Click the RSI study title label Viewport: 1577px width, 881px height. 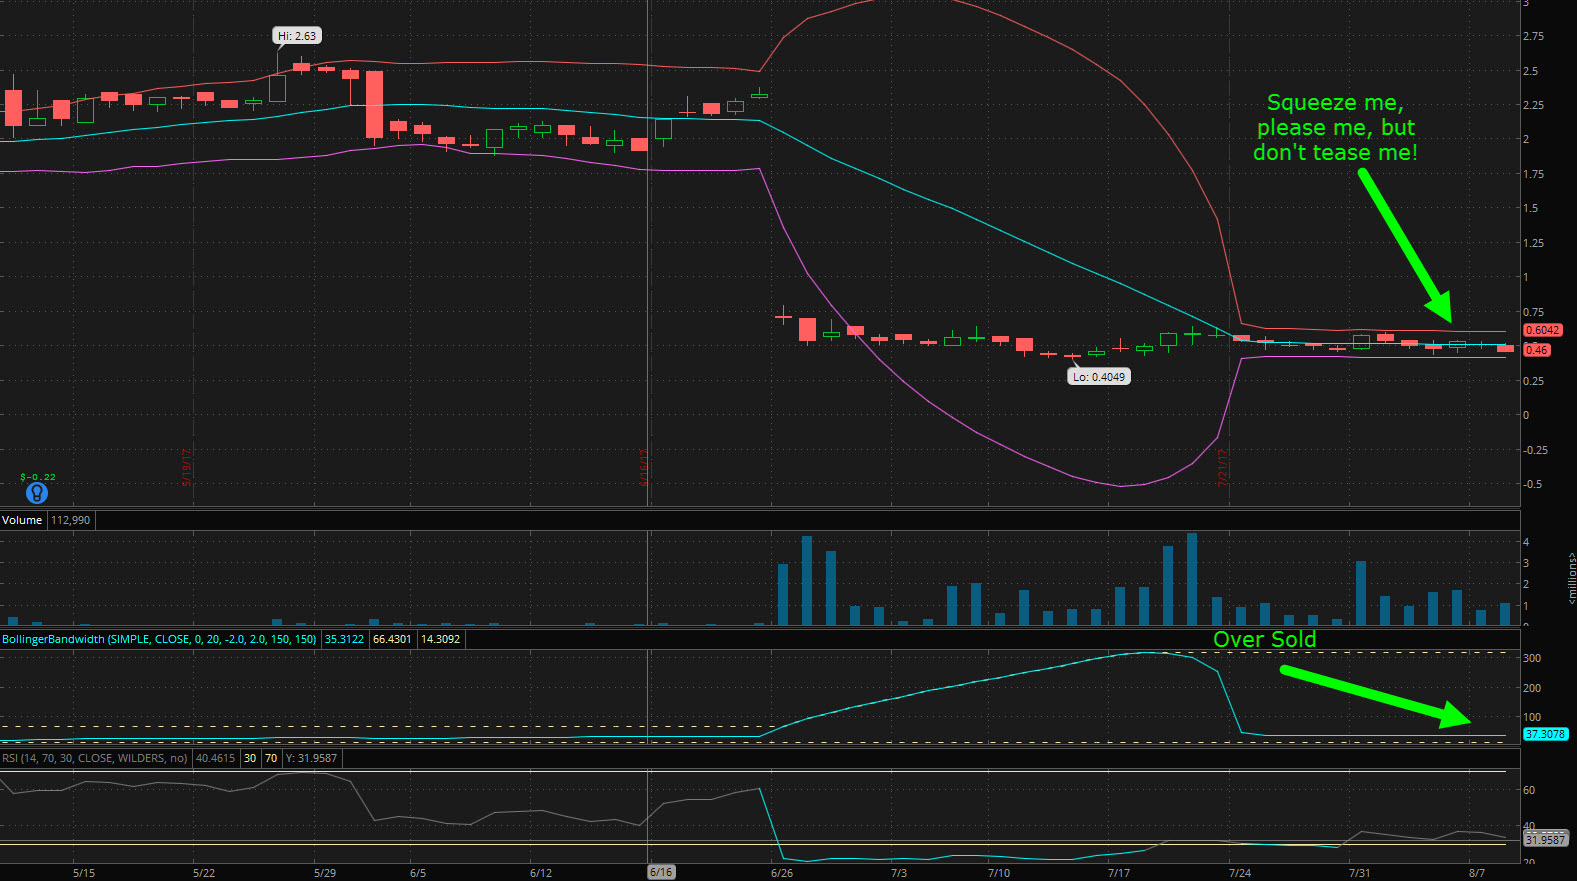pos(95,758)
